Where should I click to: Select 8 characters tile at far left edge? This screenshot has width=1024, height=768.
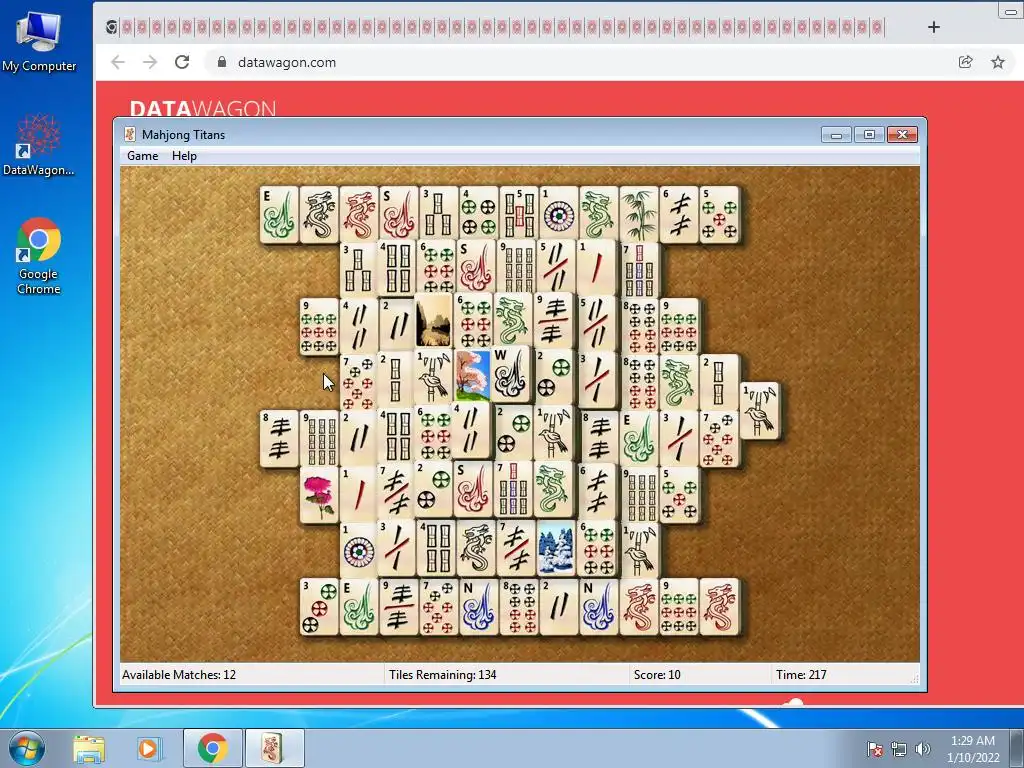[x=280, y=438]
